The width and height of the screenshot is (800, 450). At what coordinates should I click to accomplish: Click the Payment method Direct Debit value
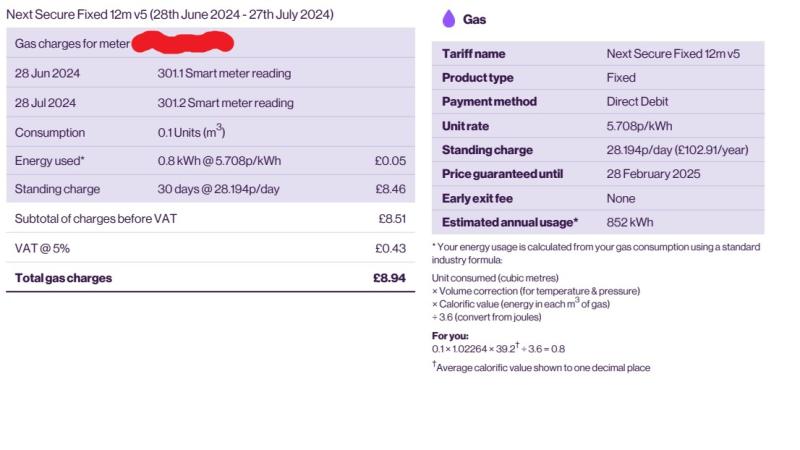click(637, 102)
